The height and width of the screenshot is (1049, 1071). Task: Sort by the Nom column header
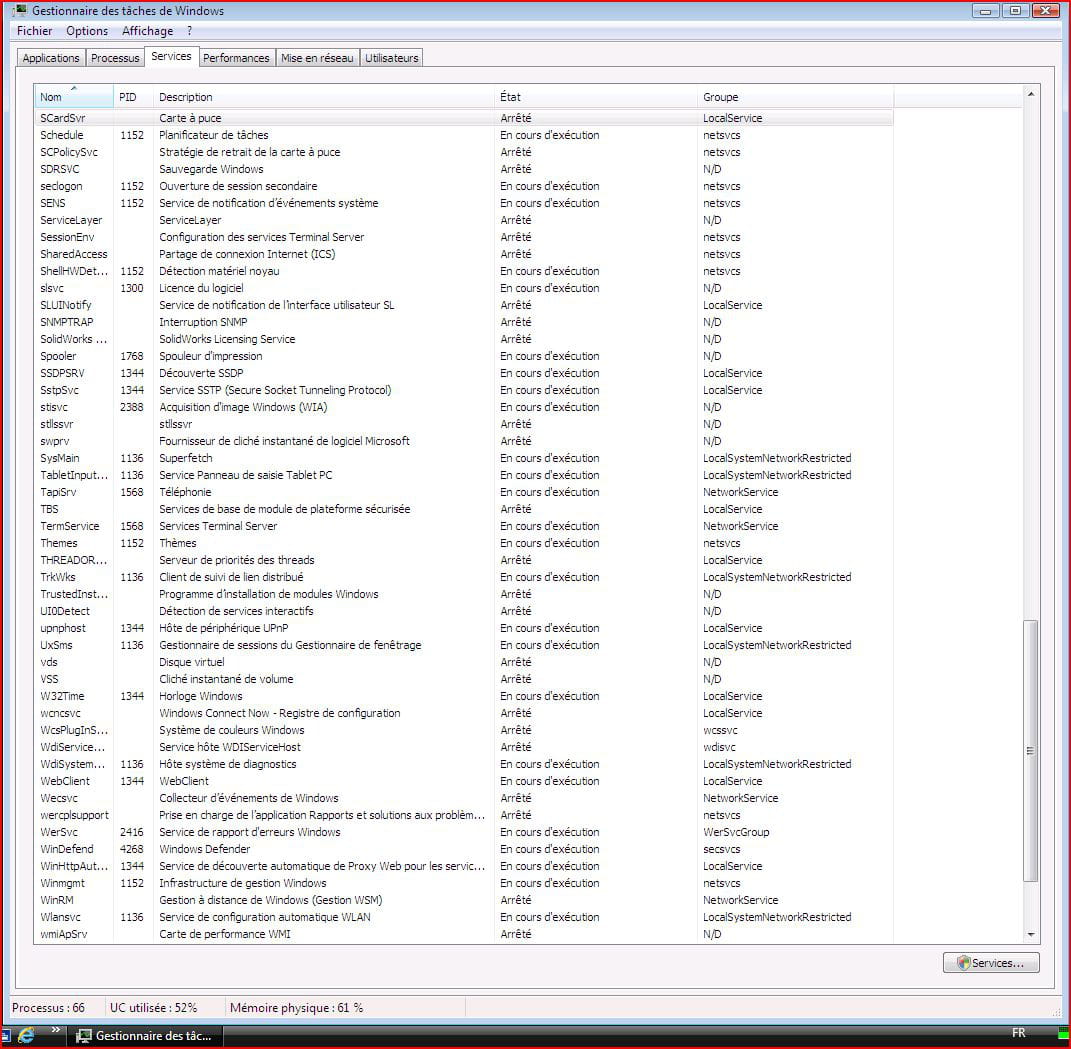[x=74, y=97]
